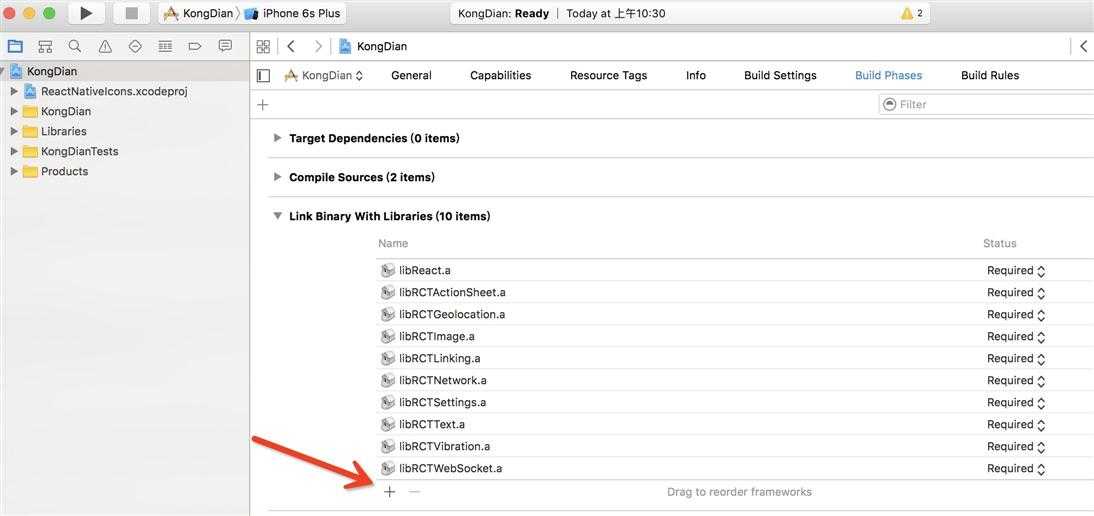The image size is (1094, 516).
Task: Choose iPhone 6s Plus device destination
Action: coord(292,13)
